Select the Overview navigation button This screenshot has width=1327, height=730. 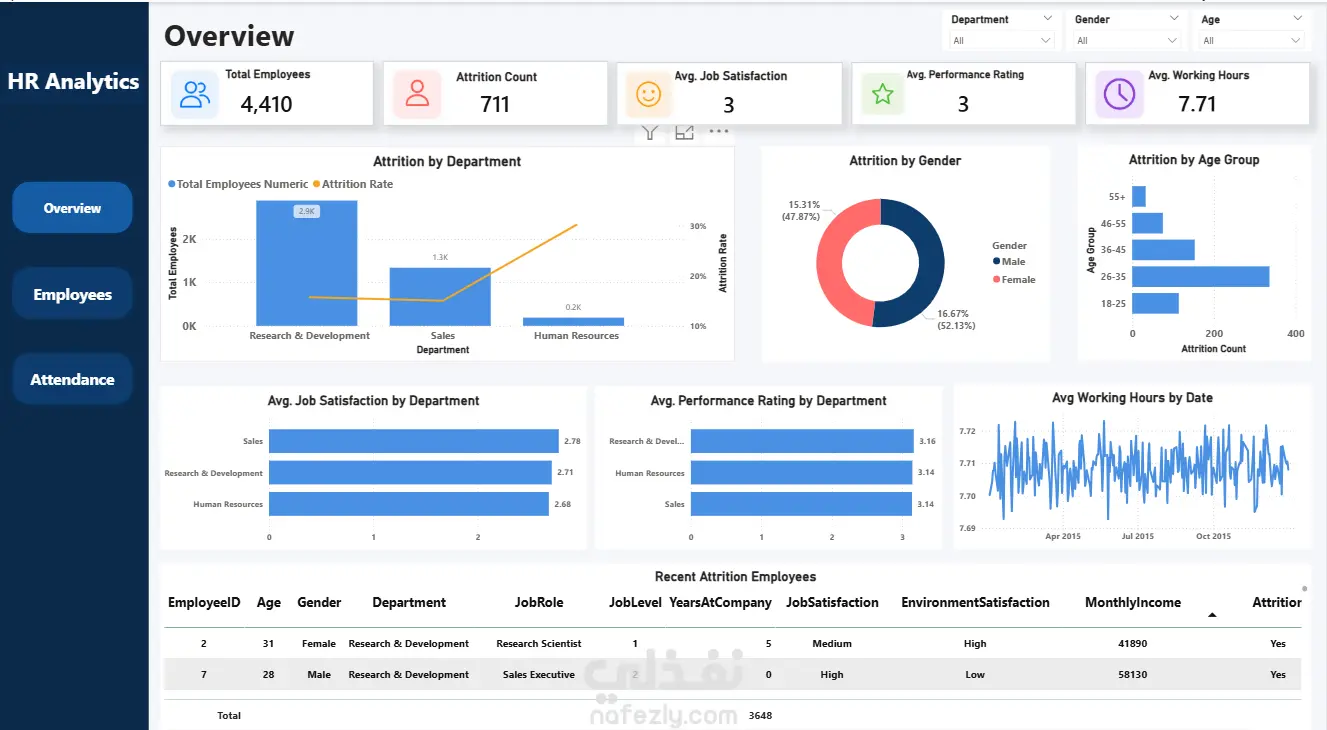(72, 208)
